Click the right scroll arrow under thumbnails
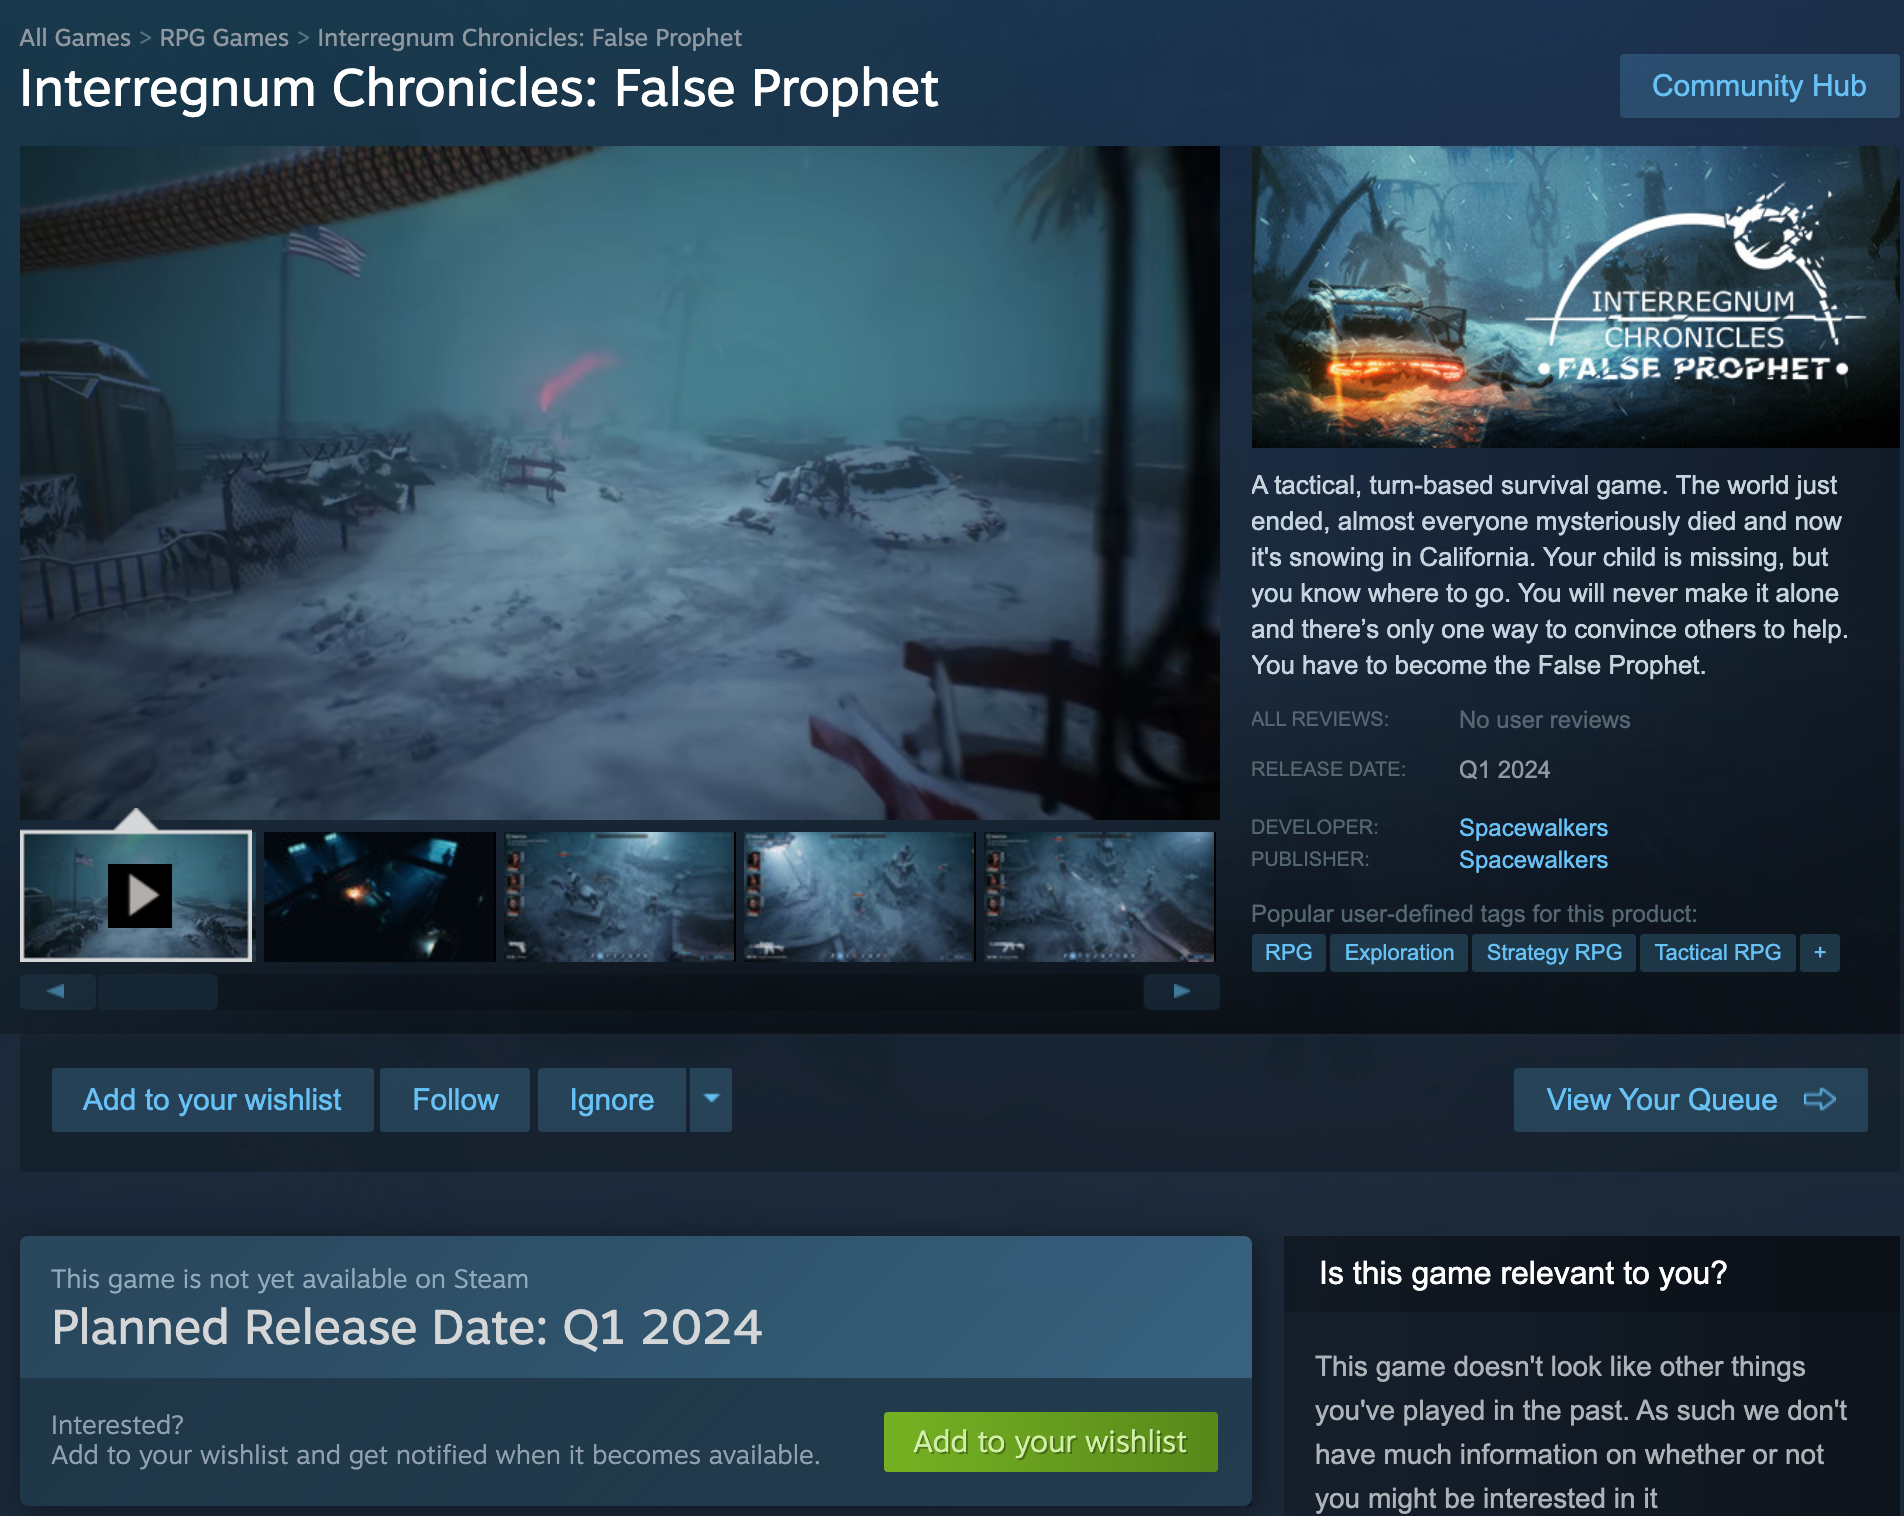The width and height of the screenshot is (1904, 1516). click(1182, 991)
